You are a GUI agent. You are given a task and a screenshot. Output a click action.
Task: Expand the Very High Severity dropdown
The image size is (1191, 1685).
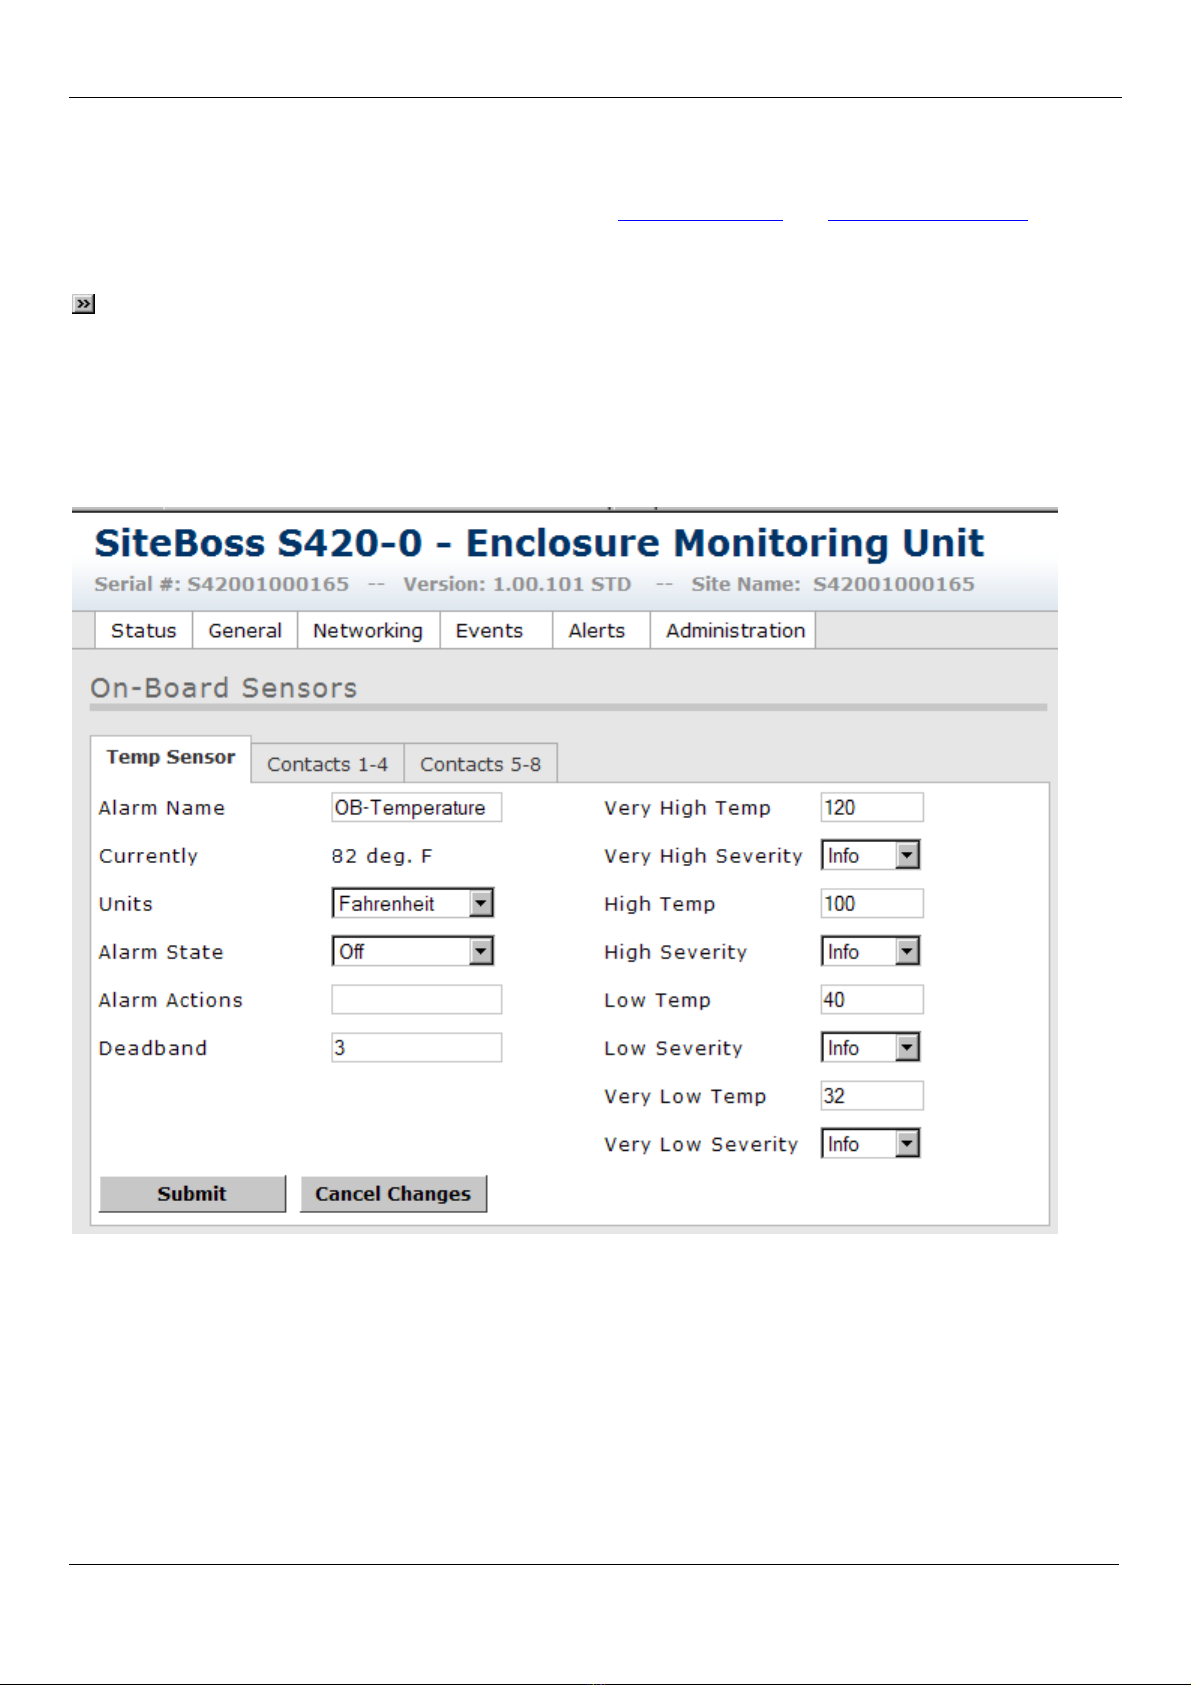pos(871,856)
